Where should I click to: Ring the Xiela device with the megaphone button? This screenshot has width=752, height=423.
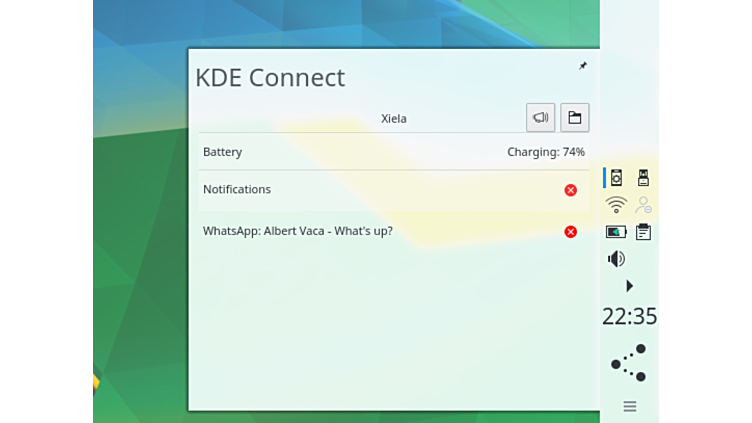540,118
